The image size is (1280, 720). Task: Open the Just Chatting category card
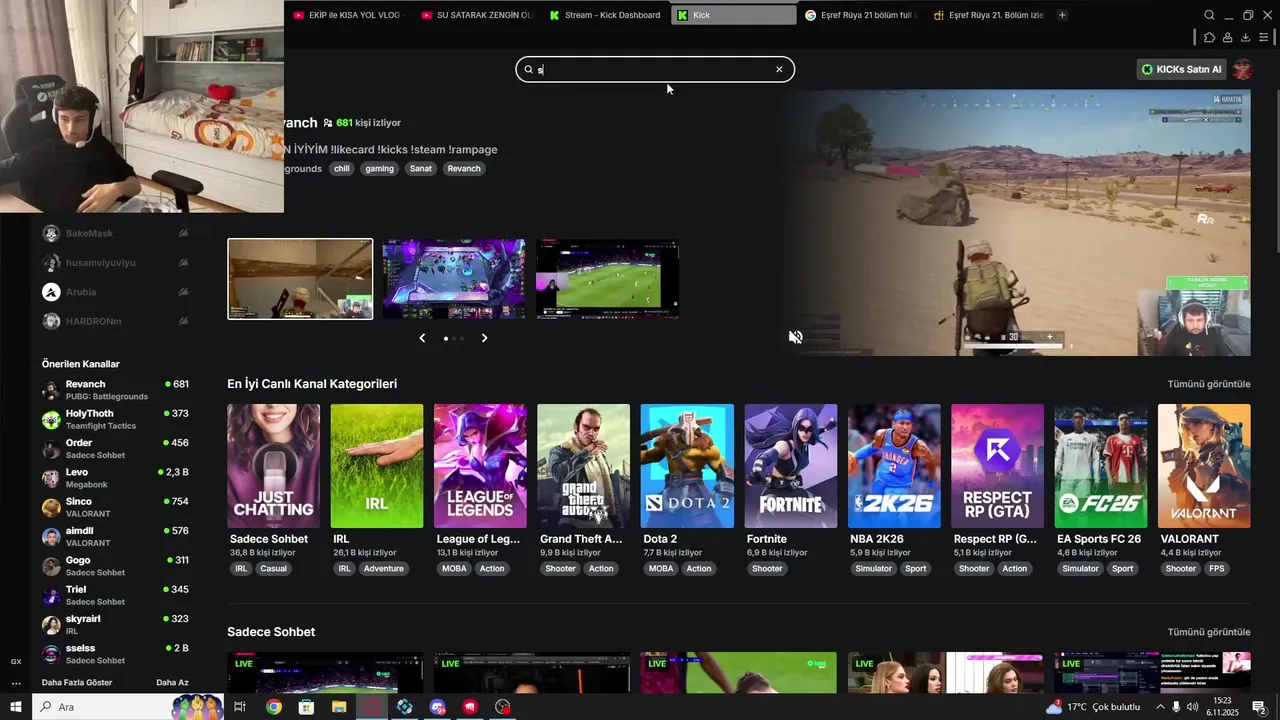tap(273, 466)
